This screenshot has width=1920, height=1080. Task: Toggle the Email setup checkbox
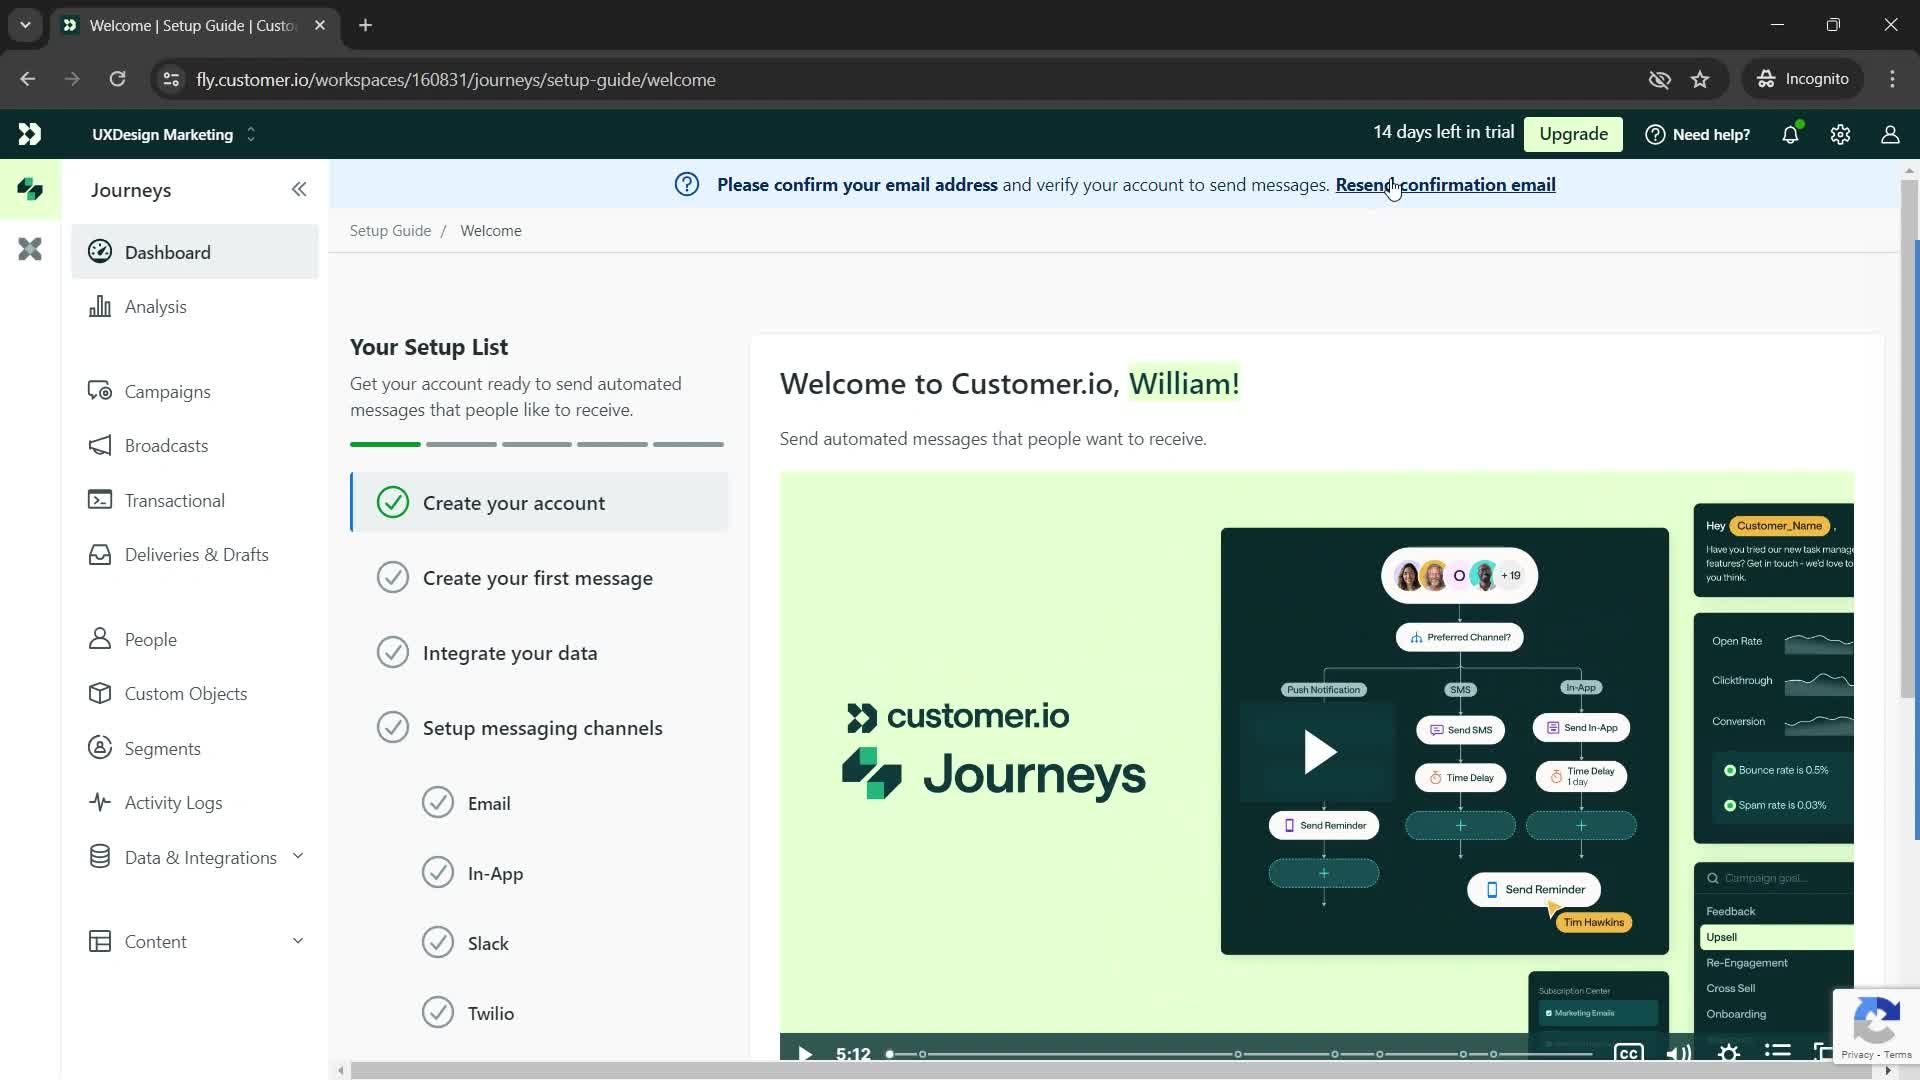[438, 802]
